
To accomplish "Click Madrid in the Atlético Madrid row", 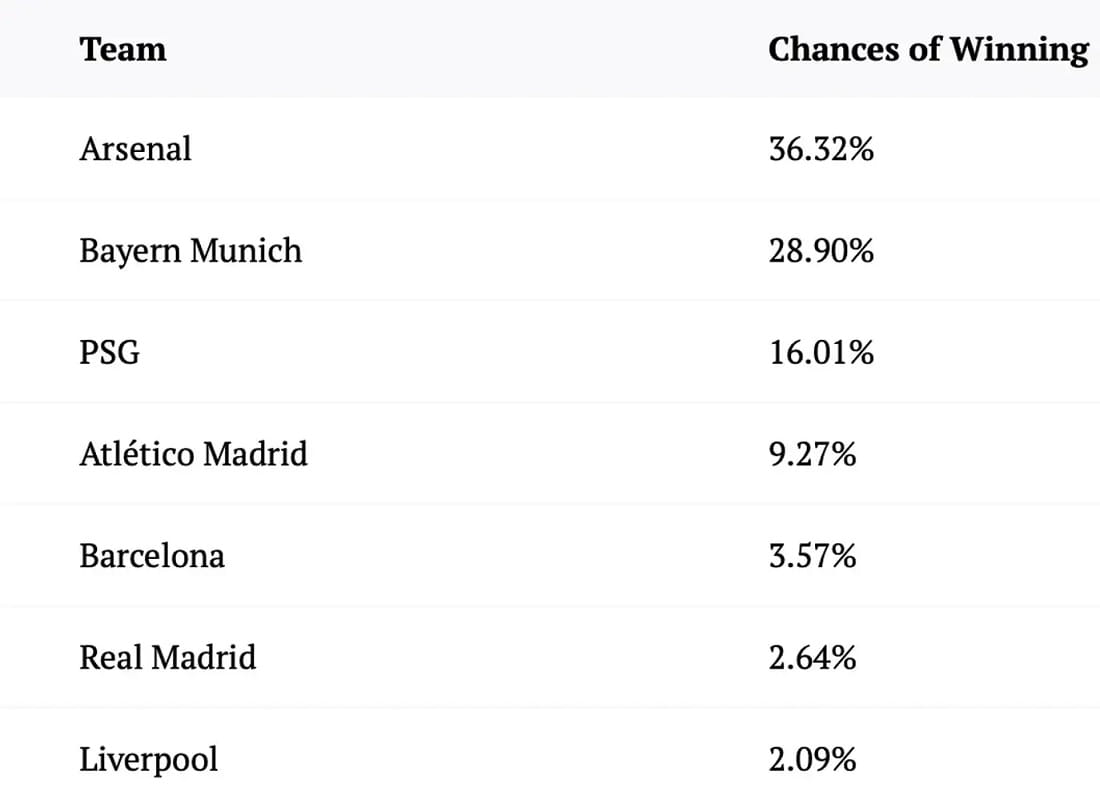I will click(255, 454).
